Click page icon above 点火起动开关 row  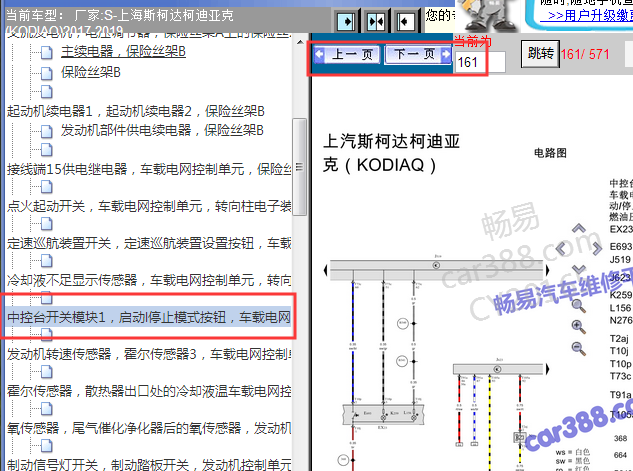click(47, 186)
